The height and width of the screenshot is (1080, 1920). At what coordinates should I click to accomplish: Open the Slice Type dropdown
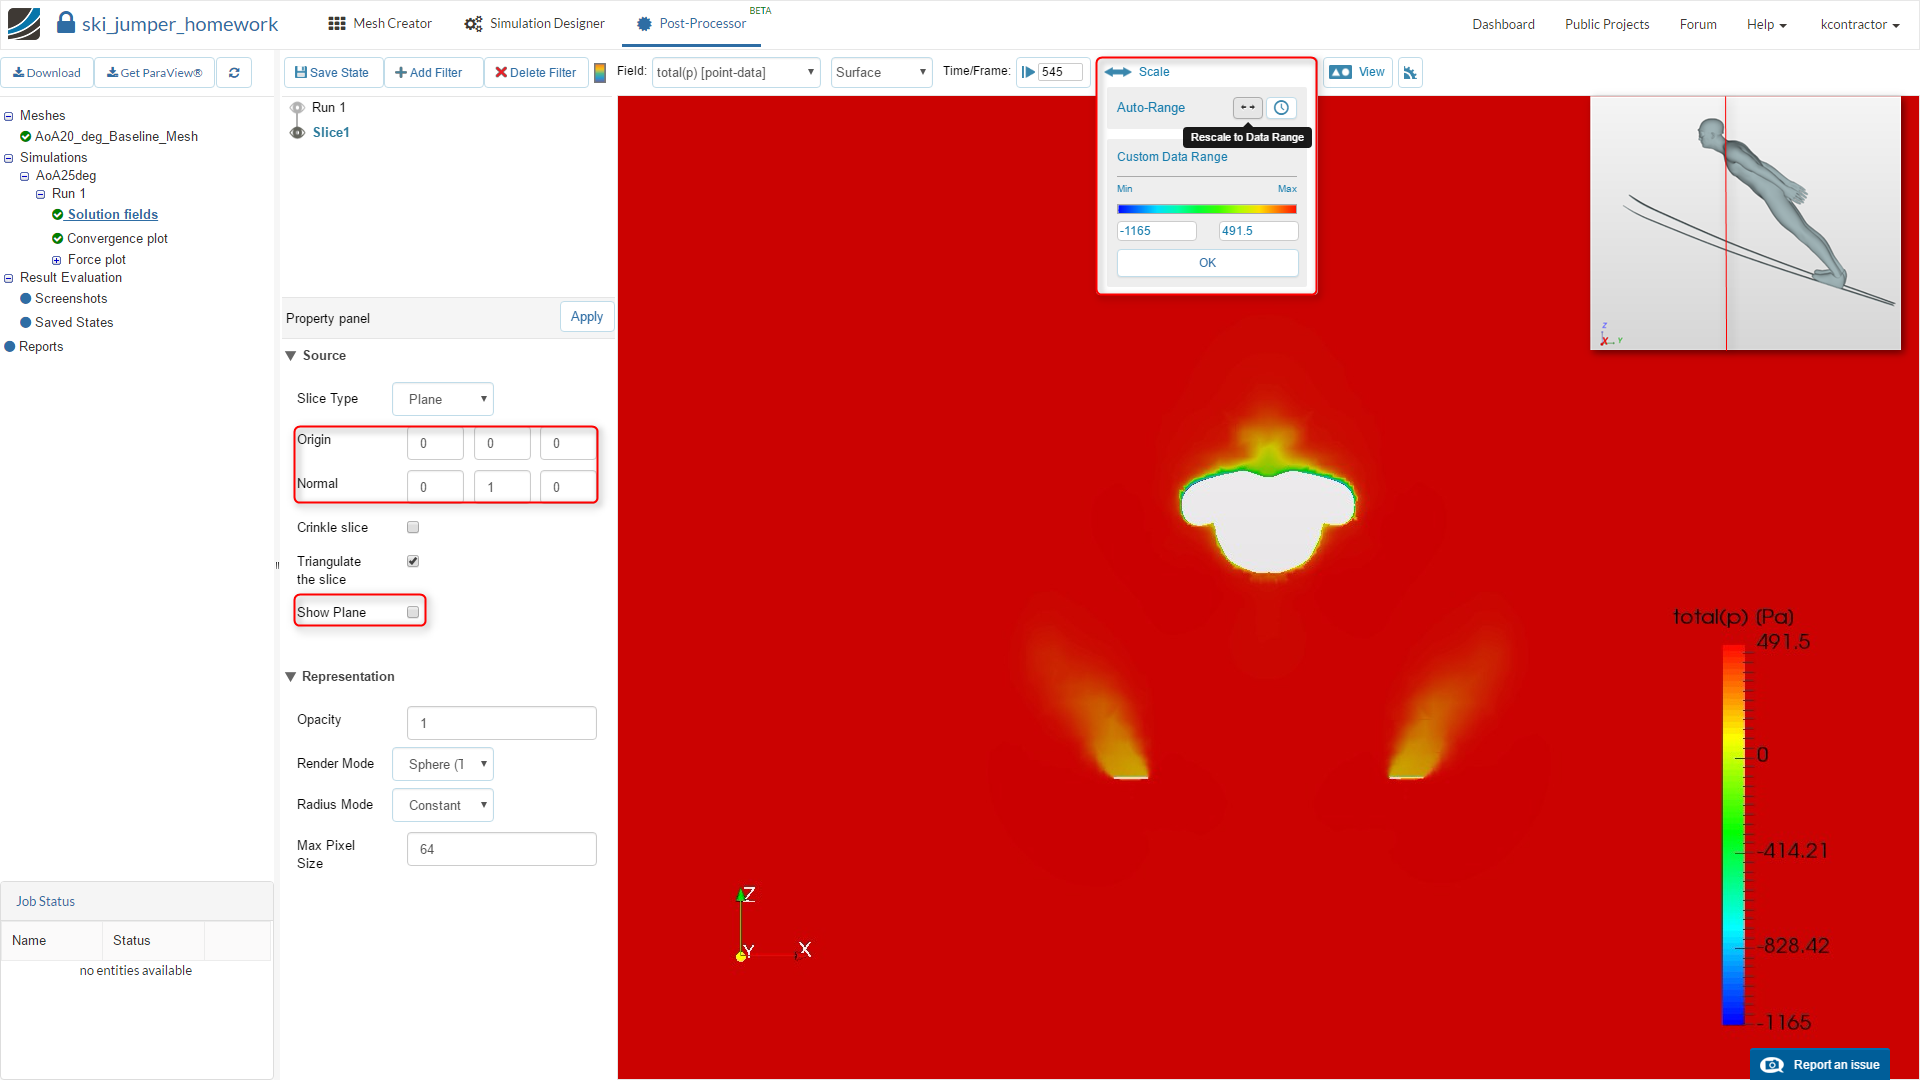(x=443, y=399)
